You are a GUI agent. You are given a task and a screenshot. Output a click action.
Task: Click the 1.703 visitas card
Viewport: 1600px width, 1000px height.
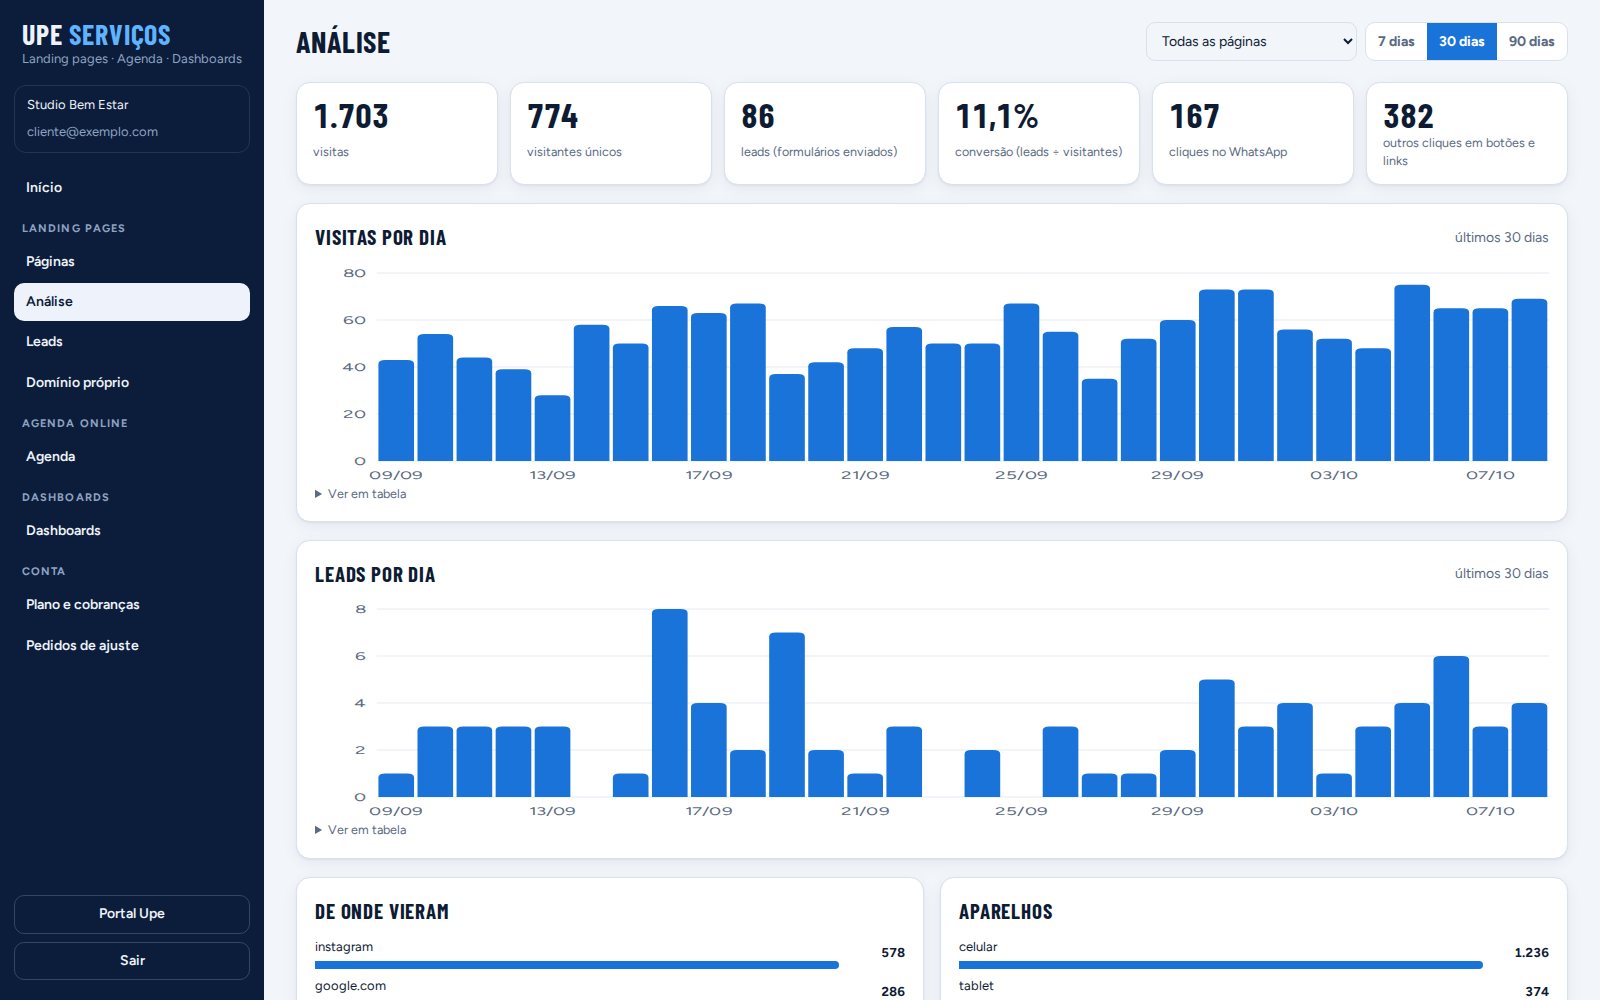[397, 133]
